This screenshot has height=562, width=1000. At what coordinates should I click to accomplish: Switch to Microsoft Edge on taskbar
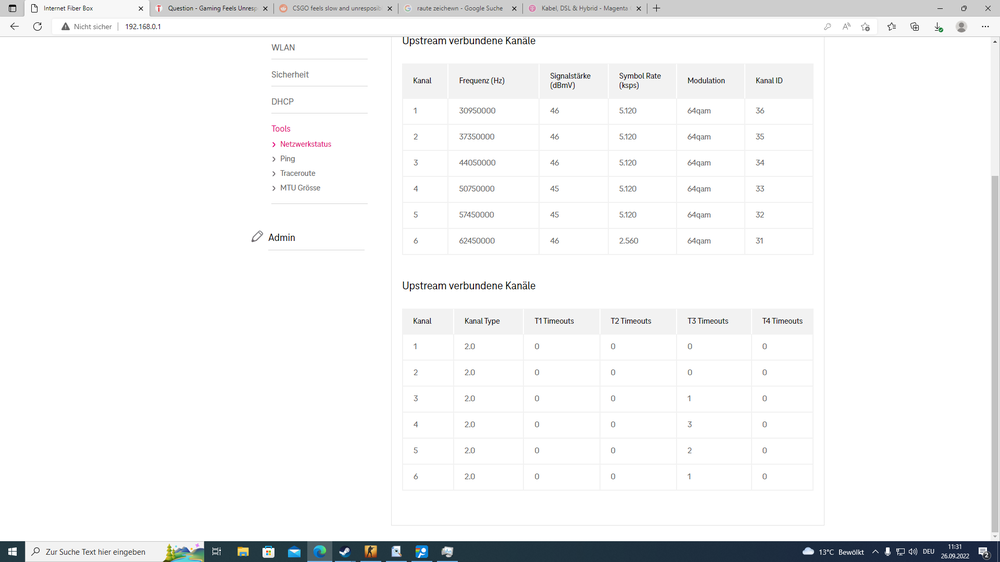click(320, 552)
